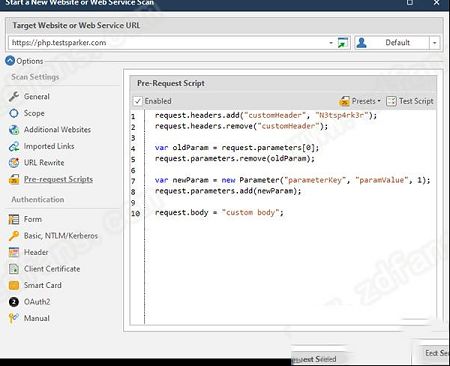Screen dimensions: 450x366
Task: Click the General wrench icon
Action: [14, 97]
